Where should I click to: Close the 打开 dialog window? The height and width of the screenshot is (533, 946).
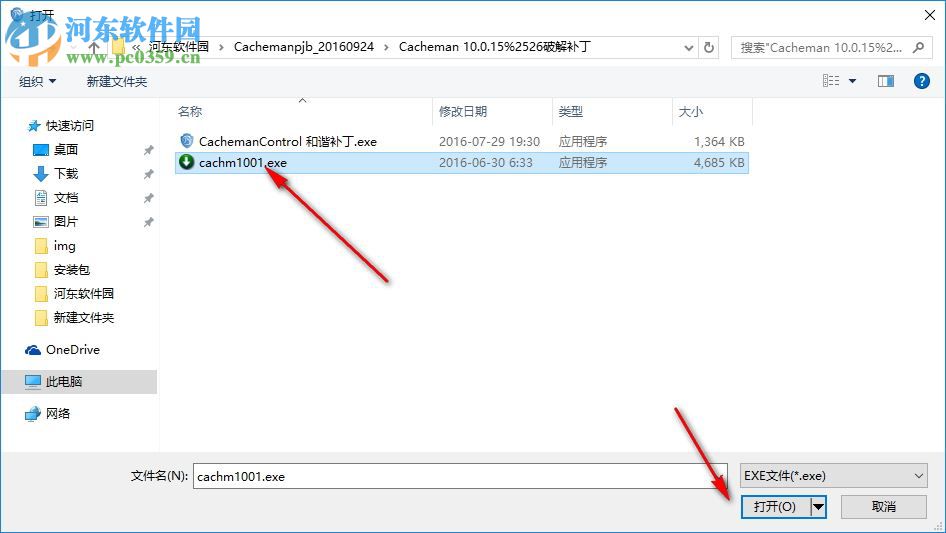click(930, 15)
